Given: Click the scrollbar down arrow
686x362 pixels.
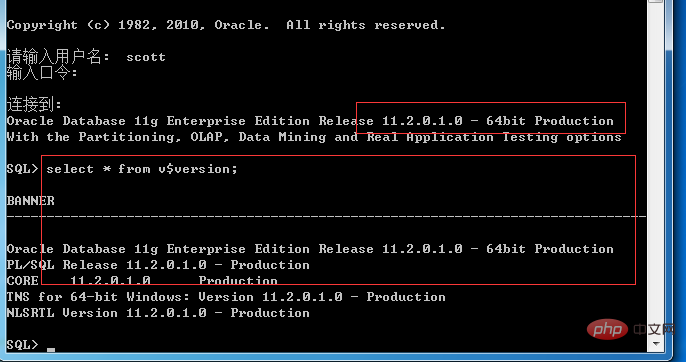Looking at the screenshot, I should tap(655, 344).
